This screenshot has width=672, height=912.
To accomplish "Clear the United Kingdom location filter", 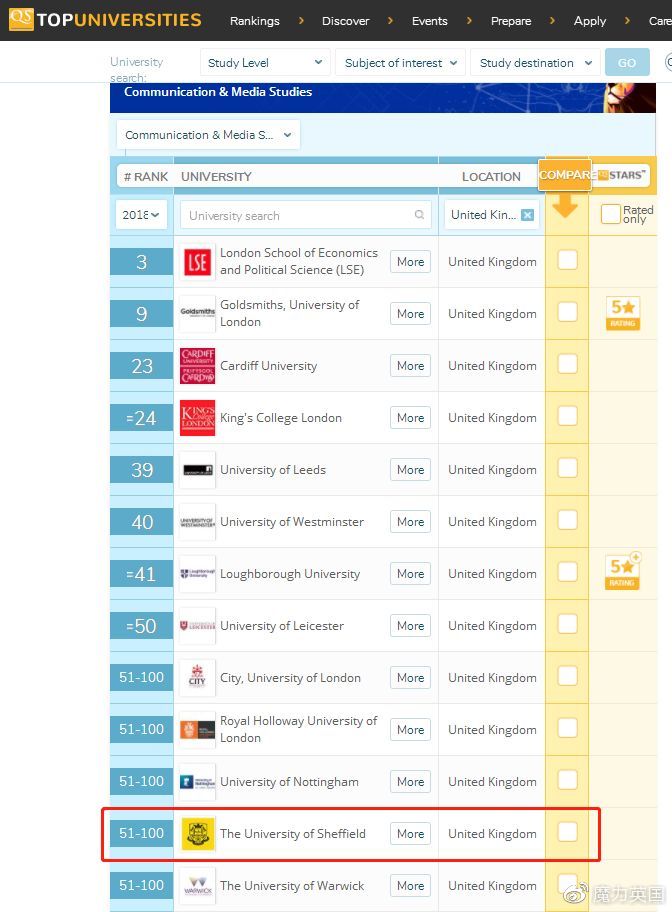I will [527, 215].
